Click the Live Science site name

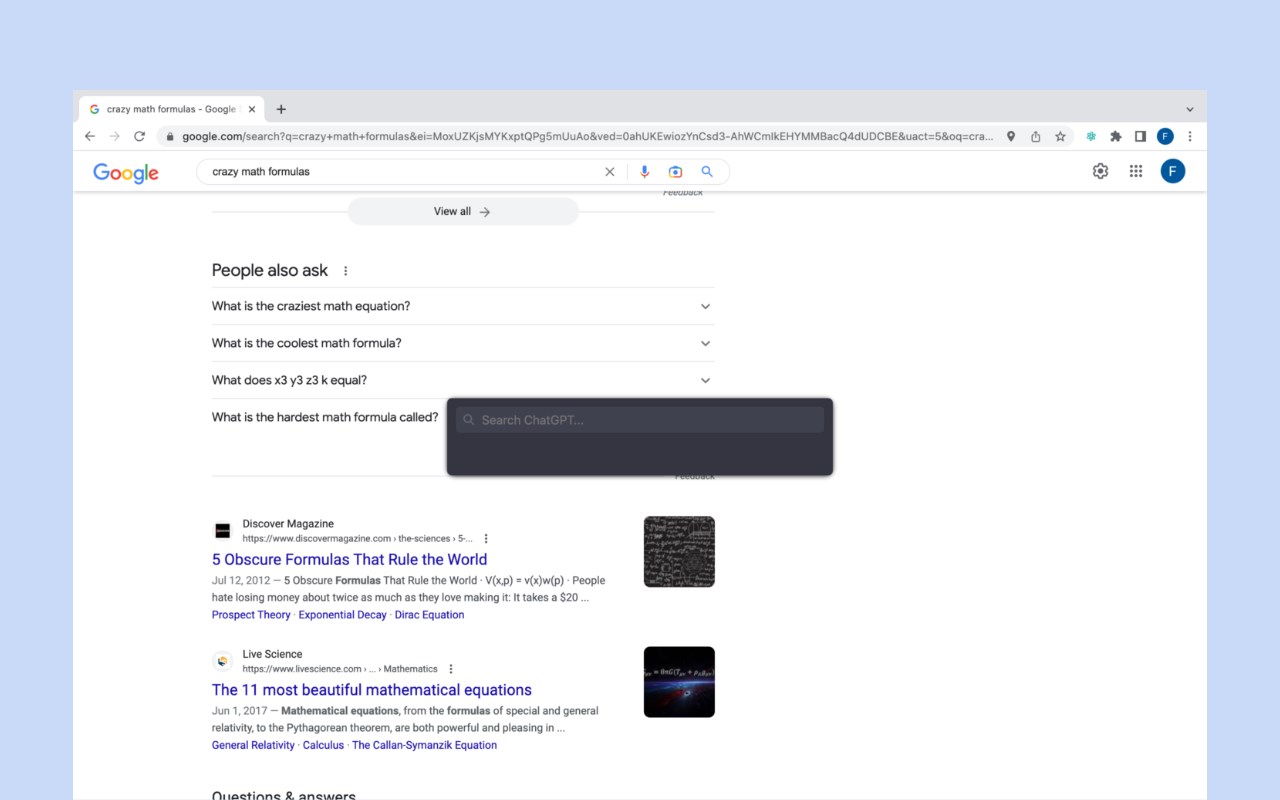tap(272, 654)
